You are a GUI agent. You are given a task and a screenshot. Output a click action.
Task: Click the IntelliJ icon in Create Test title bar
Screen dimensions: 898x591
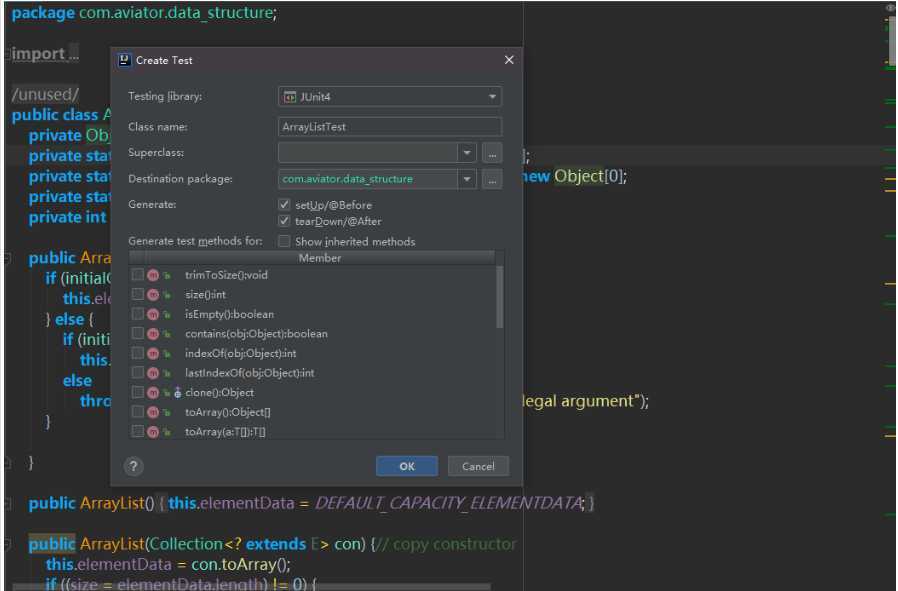[x=124, y=60]
